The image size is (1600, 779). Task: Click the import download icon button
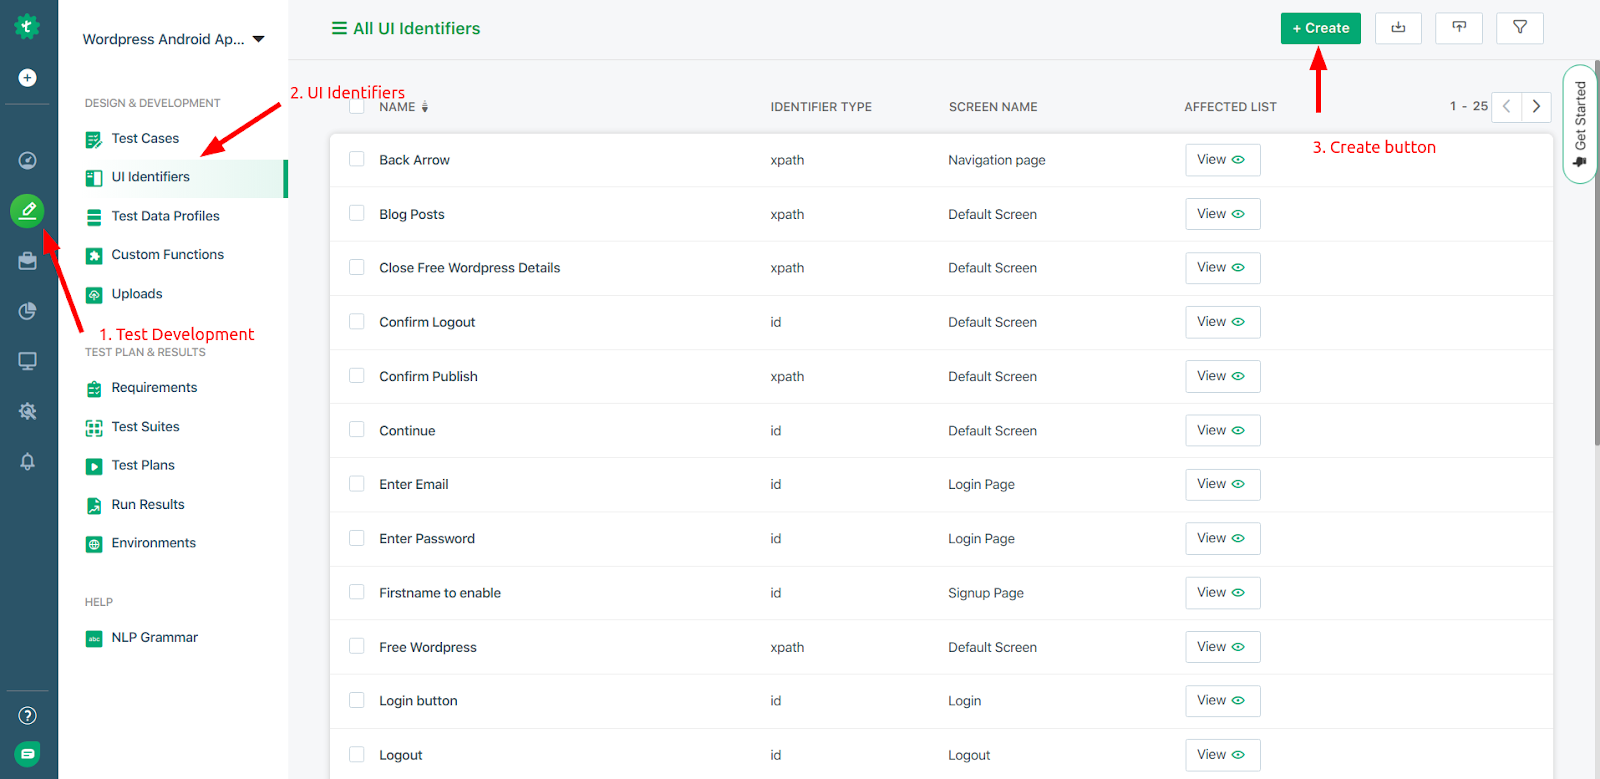pyautogui.click(x=1398, y=28)
